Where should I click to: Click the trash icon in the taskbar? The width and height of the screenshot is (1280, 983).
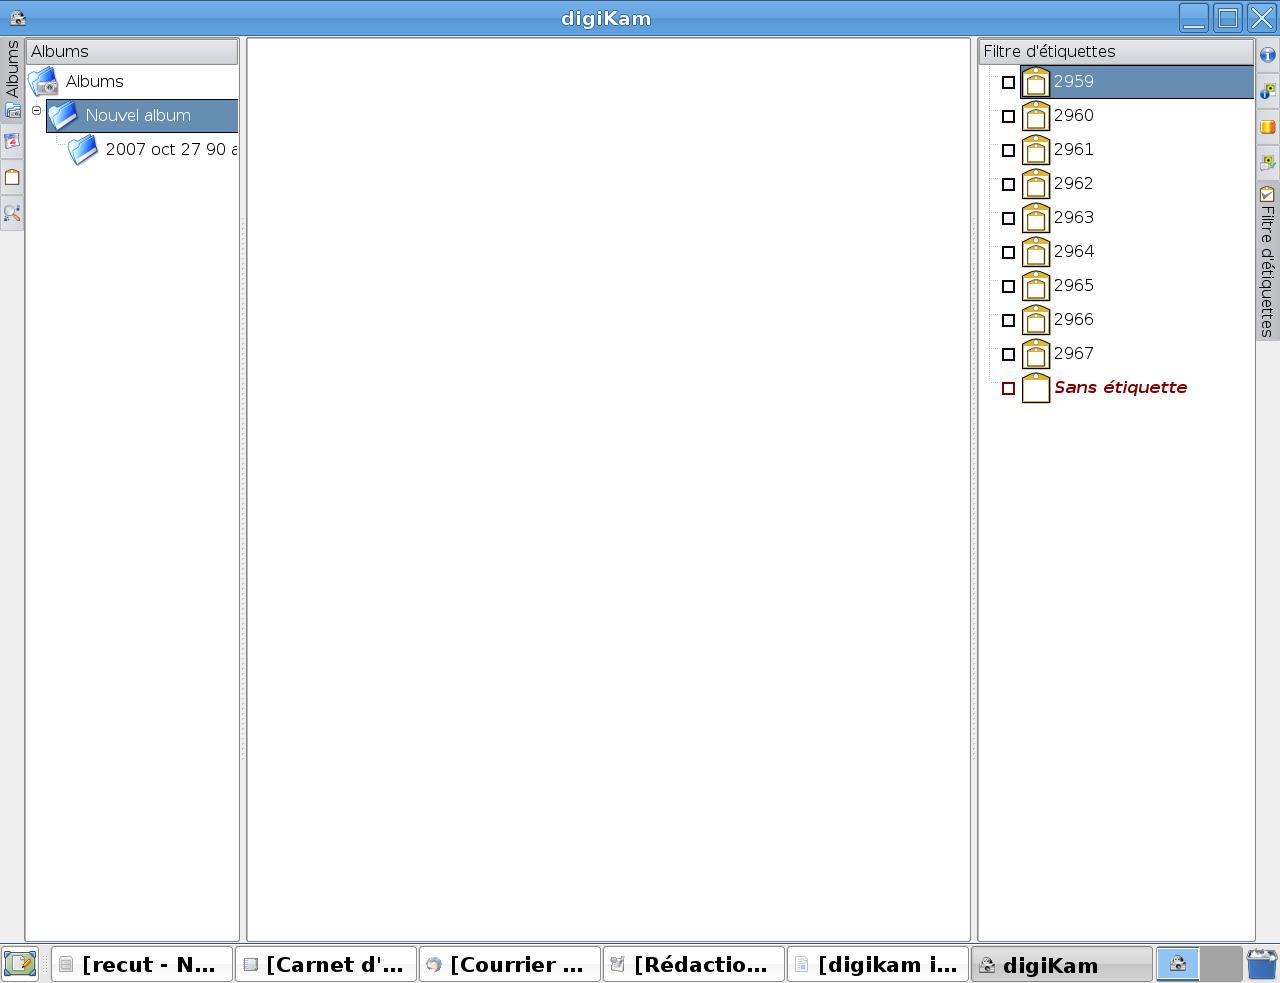pos(1262,964)
